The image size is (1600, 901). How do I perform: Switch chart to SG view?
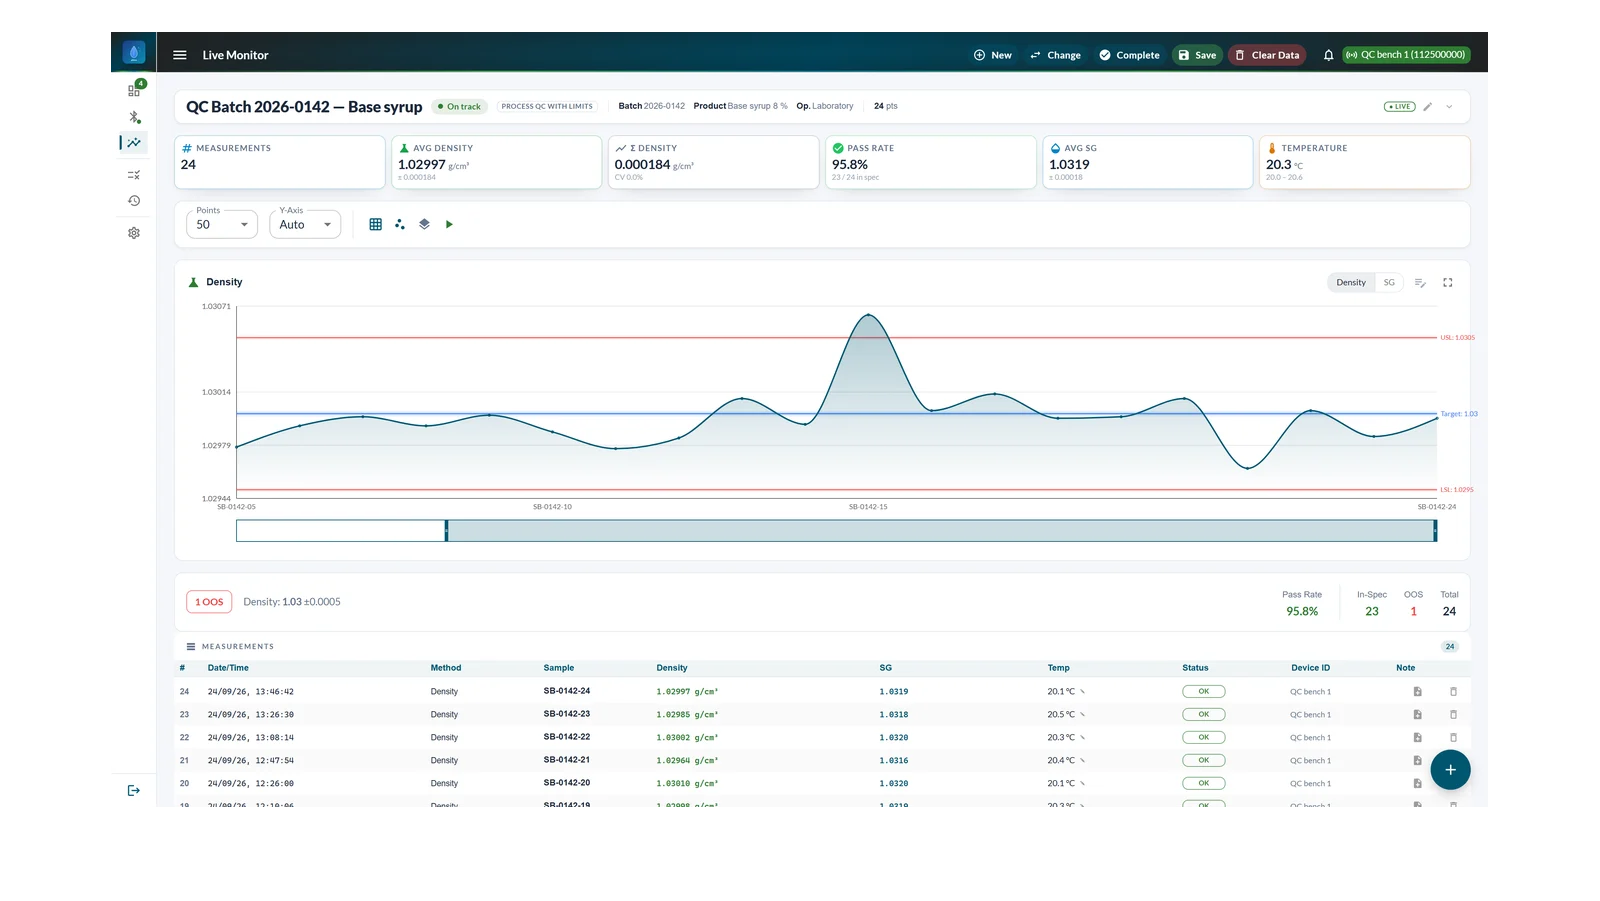tap(1389, 283)
